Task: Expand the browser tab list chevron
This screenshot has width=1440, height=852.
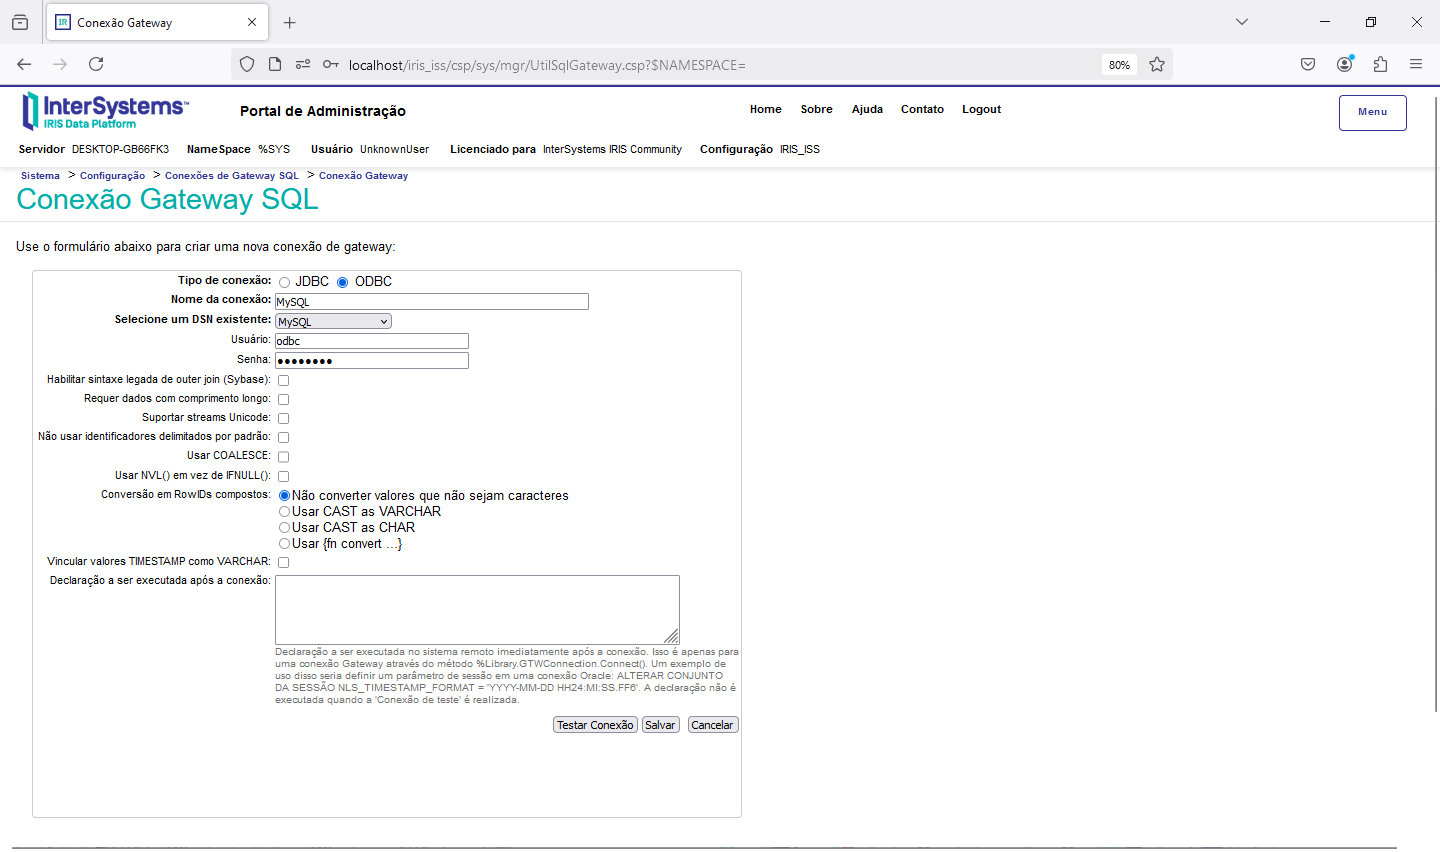Action: [1242, 22]
